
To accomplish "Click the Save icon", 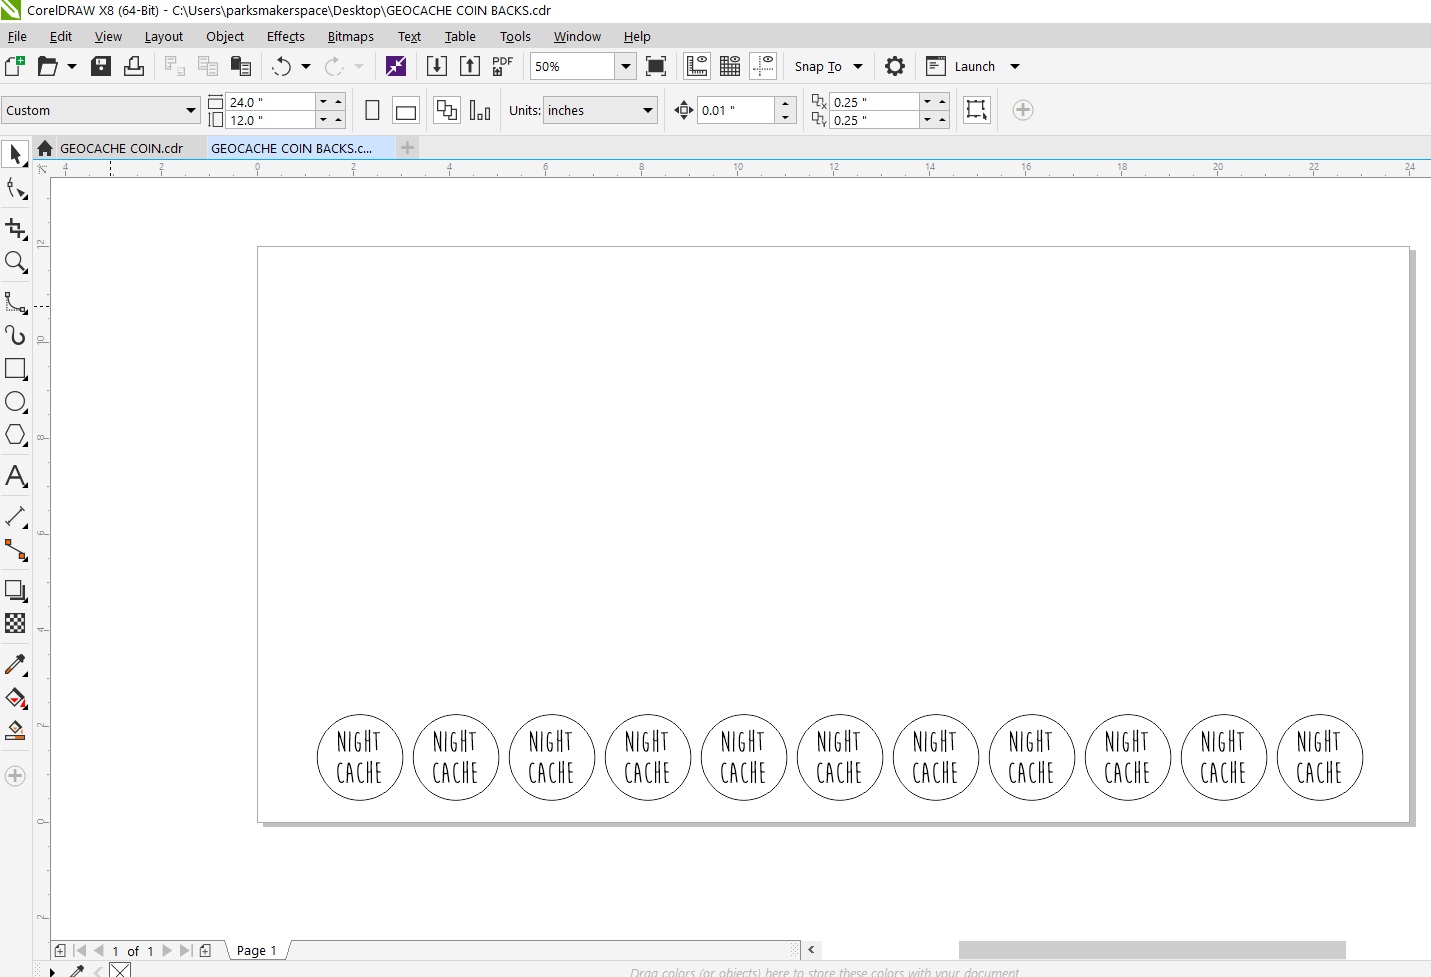I will click(101, 66).
